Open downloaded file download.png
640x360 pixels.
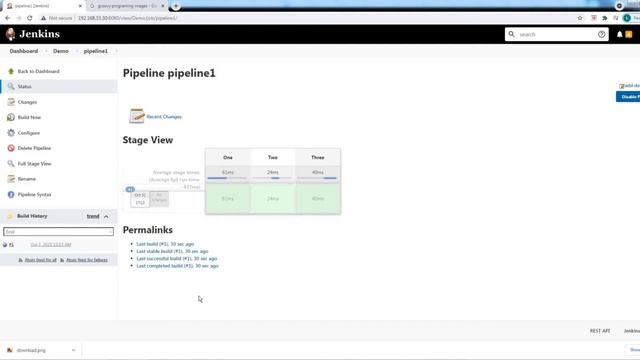click(x=31, y=350)
